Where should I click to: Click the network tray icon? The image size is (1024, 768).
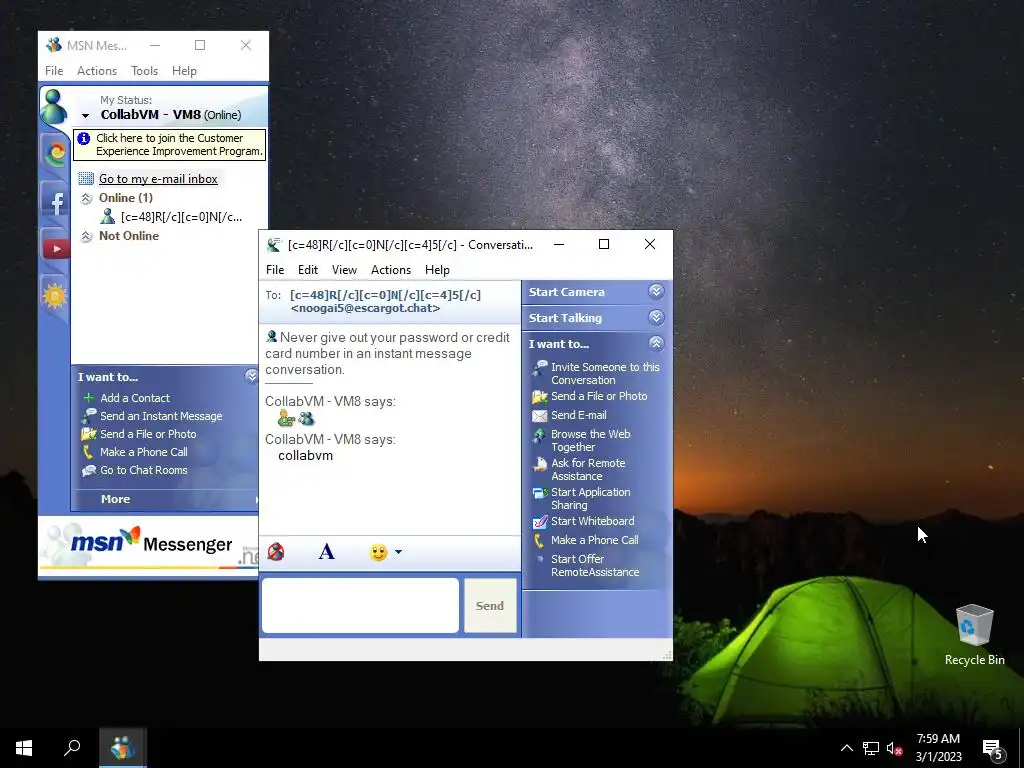tap(871, 748)
